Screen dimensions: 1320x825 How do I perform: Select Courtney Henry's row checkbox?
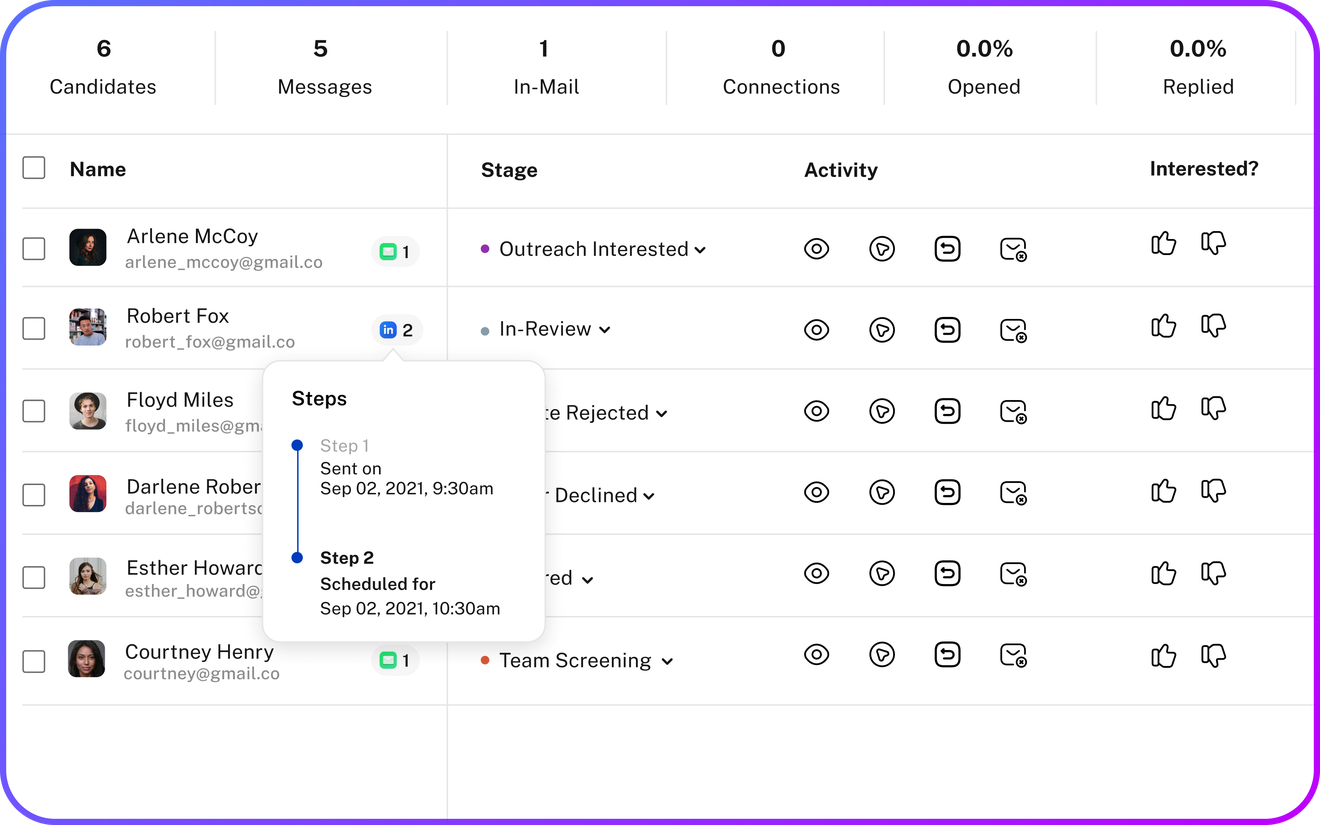[x=34, y=661]
